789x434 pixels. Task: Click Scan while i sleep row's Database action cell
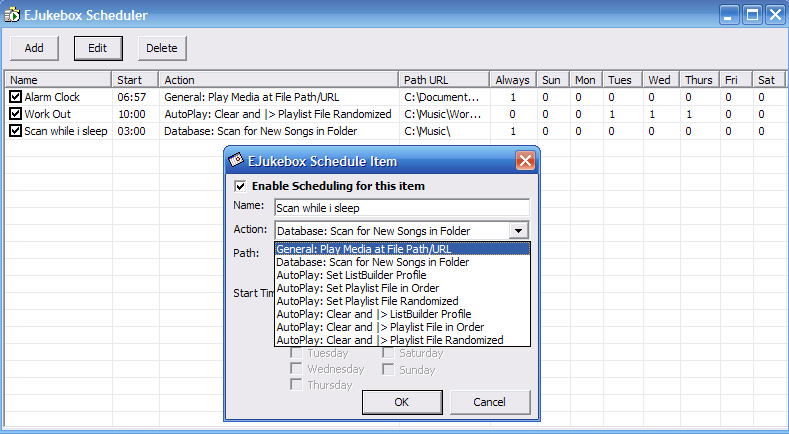261,131
